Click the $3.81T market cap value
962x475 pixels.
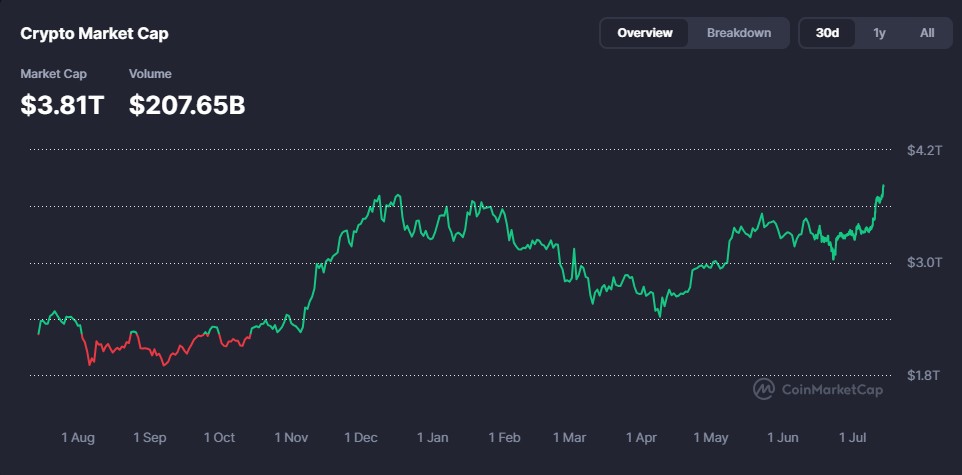pyautogui.click(x=62, y=104)
